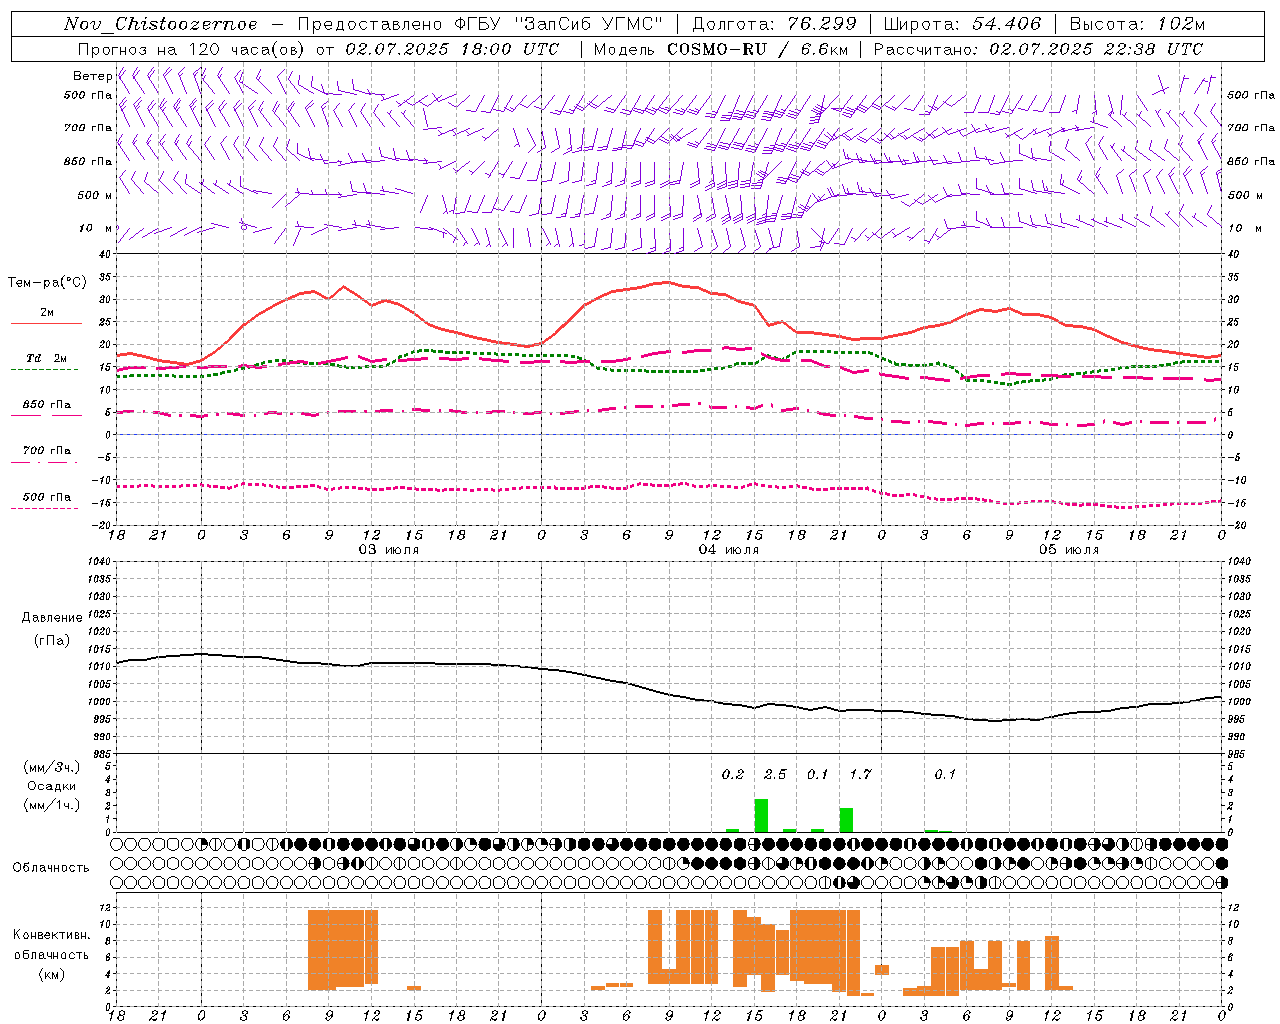Click the 'Широта: 54.406' value
1280x1024 pixels.
pyautogui.click(x=962, y=24)
